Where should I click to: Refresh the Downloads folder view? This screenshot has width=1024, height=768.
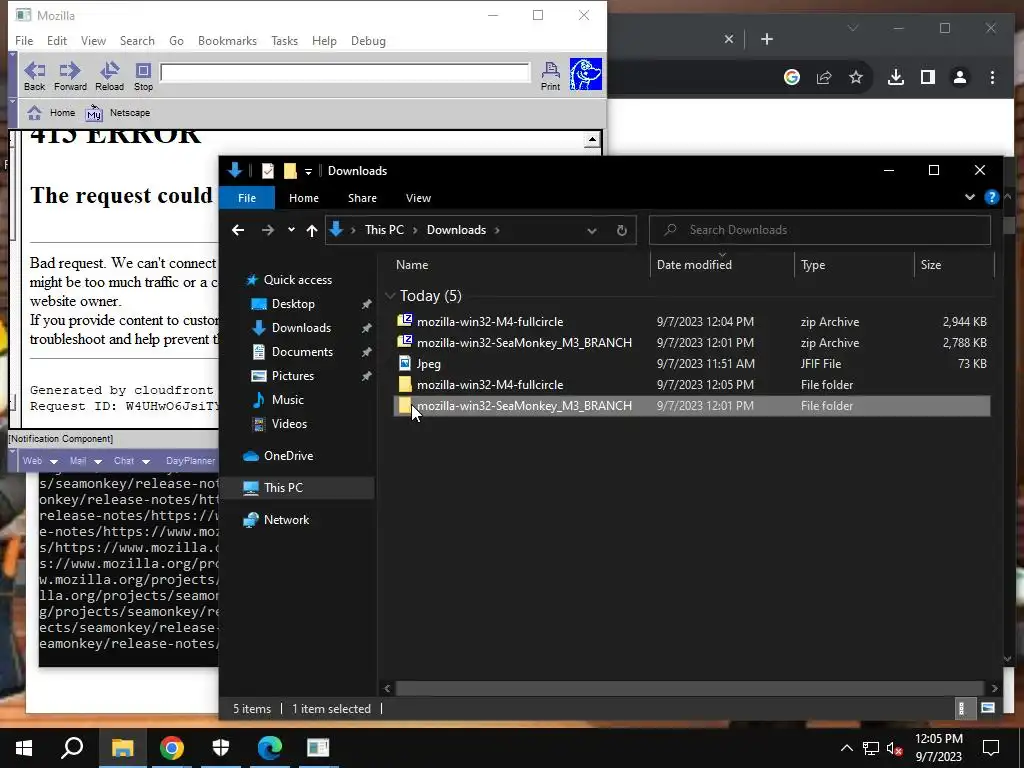622,230
